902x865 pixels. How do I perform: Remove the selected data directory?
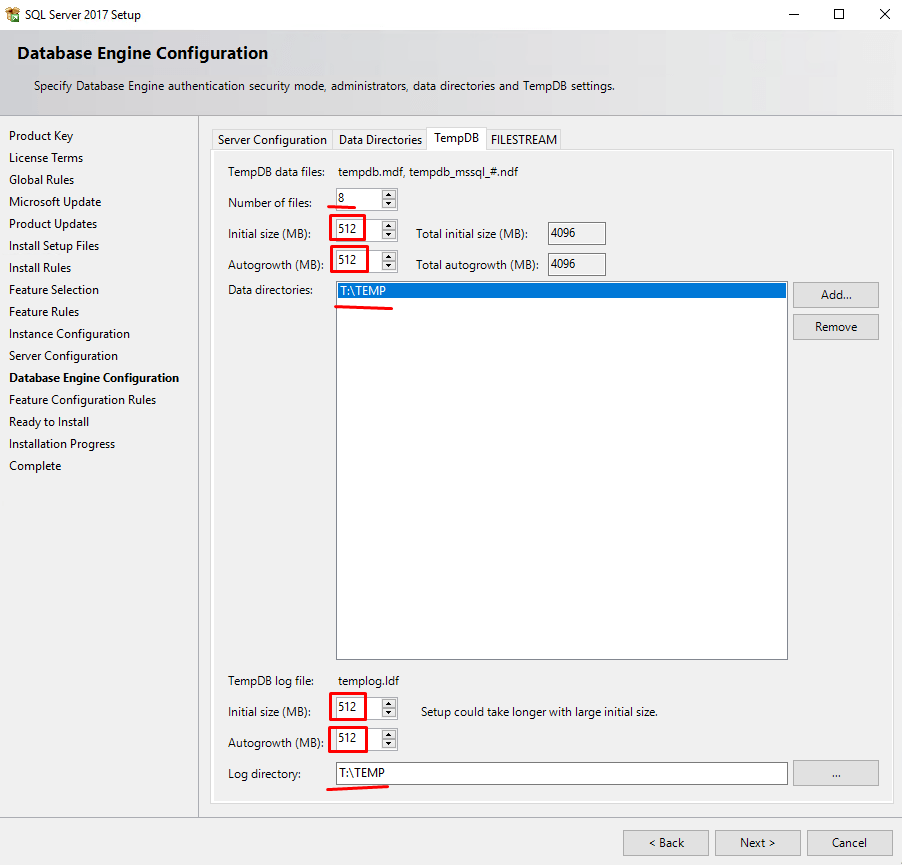(835, 327)
